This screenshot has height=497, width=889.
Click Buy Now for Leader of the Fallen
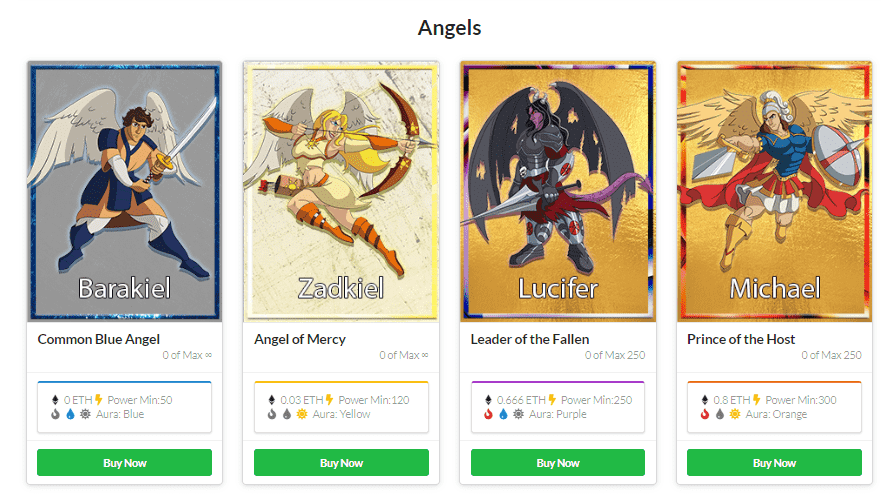(x=558, y=462)
